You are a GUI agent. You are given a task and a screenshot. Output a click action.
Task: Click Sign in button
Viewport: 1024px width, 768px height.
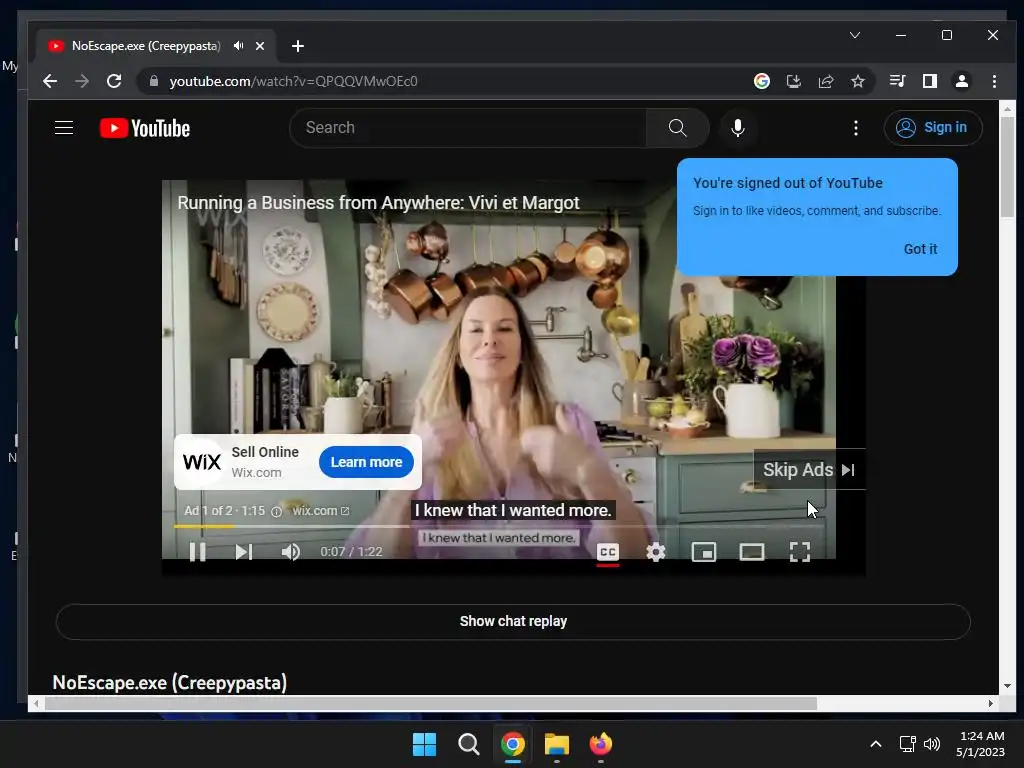(933, 127)
